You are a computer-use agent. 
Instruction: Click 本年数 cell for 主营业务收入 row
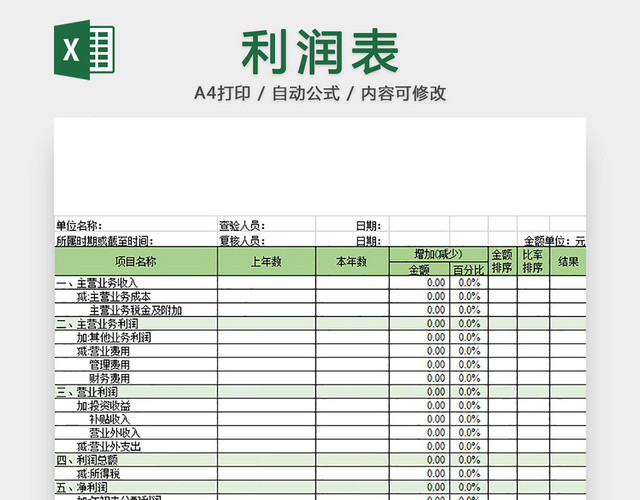click(x=352, y=282)
